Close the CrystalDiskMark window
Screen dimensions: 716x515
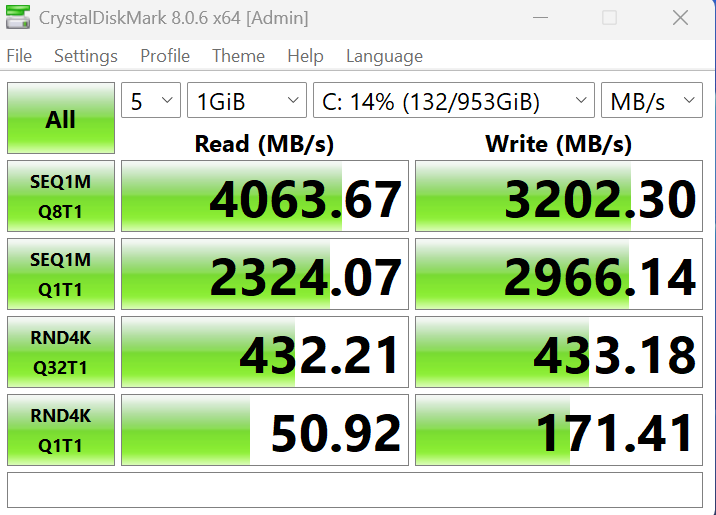(x=680, y=18)
